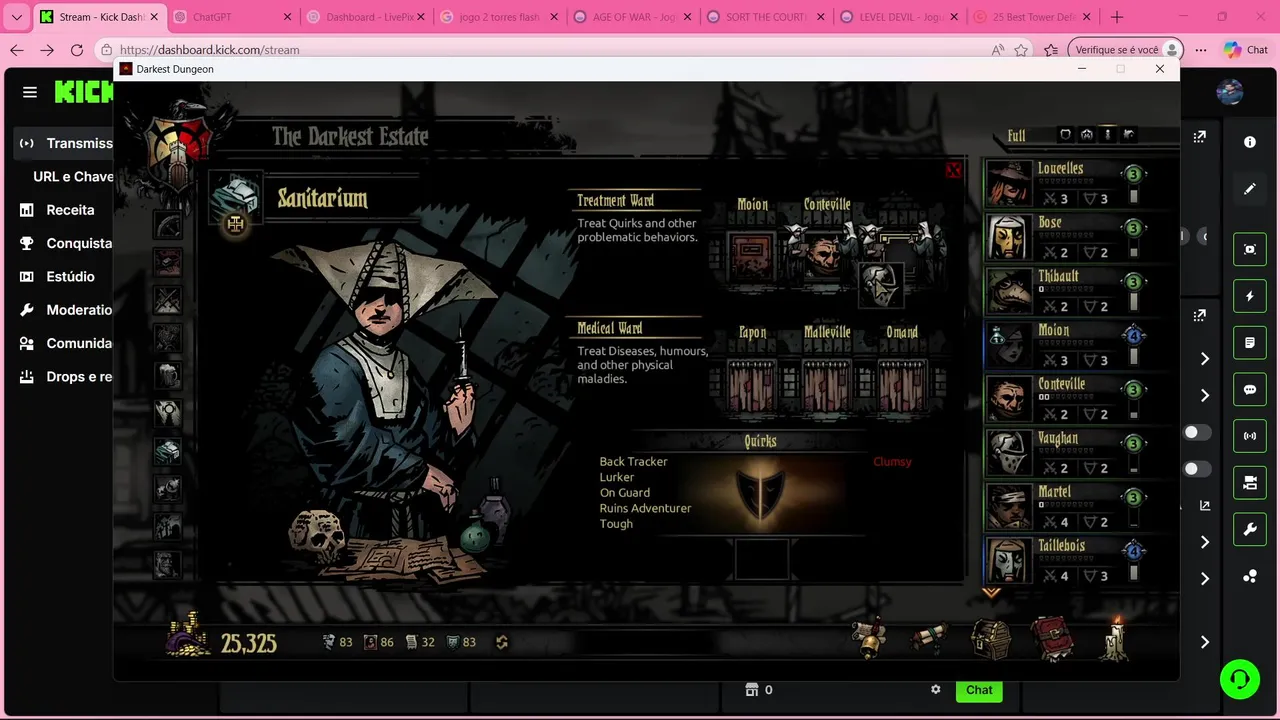
Task: Toggle the lower switch in Kick dashboard panel
Action: (1197, 469)
